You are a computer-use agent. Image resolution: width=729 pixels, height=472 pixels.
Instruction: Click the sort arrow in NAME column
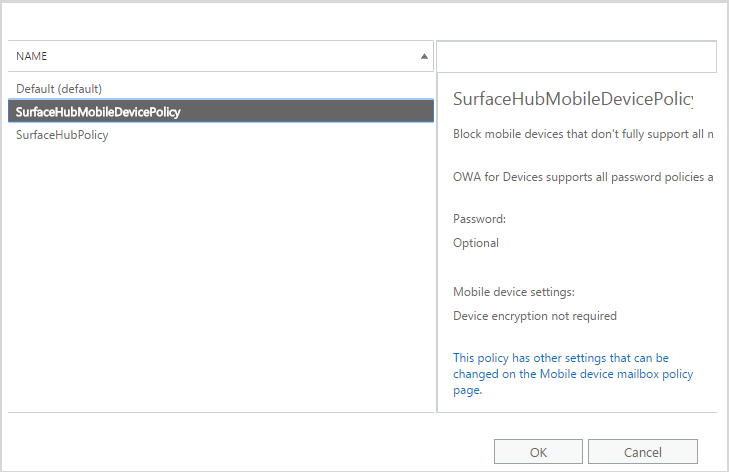424,57
